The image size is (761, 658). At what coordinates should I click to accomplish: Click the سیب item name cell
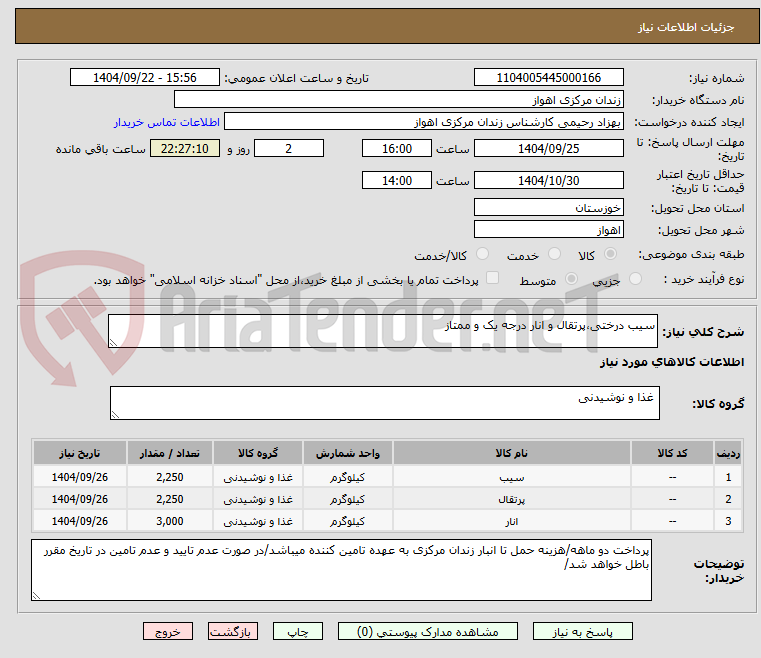[512, 477]
